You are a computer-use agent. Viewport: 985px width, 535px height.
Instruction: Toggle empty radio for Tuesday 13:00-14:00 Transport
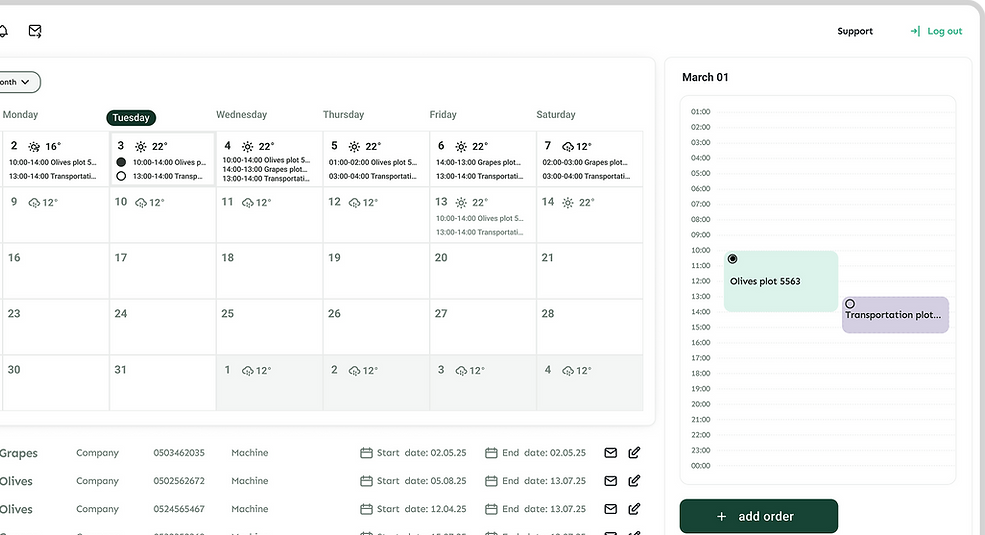coord(121,176)
